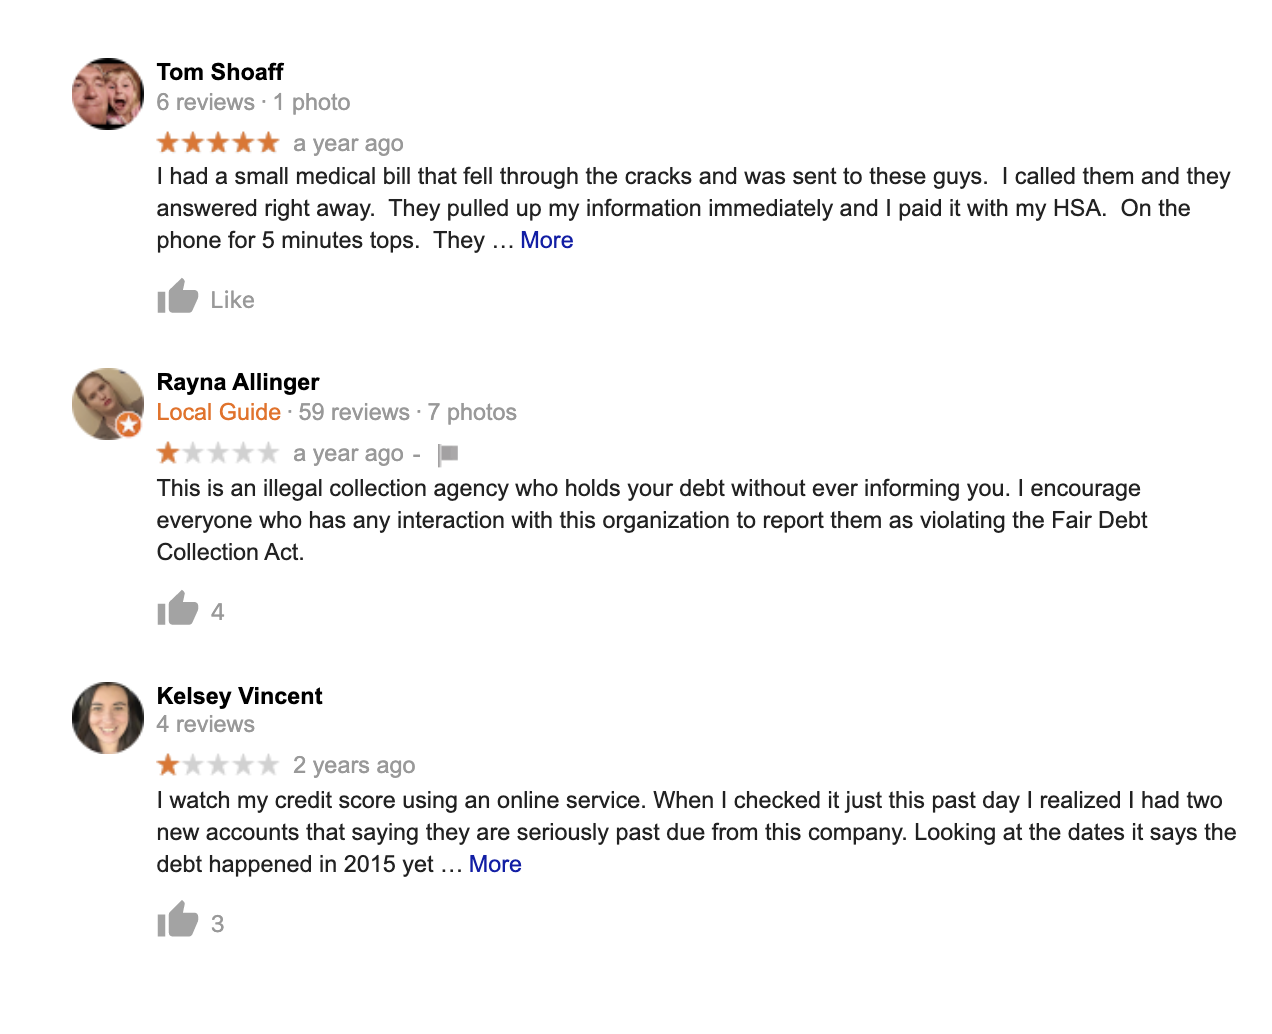The height and width of the screenshot is (1034, 1272).
Task: Click thumbs up on Kelsey Vincent's review
Action: (178, 920)
